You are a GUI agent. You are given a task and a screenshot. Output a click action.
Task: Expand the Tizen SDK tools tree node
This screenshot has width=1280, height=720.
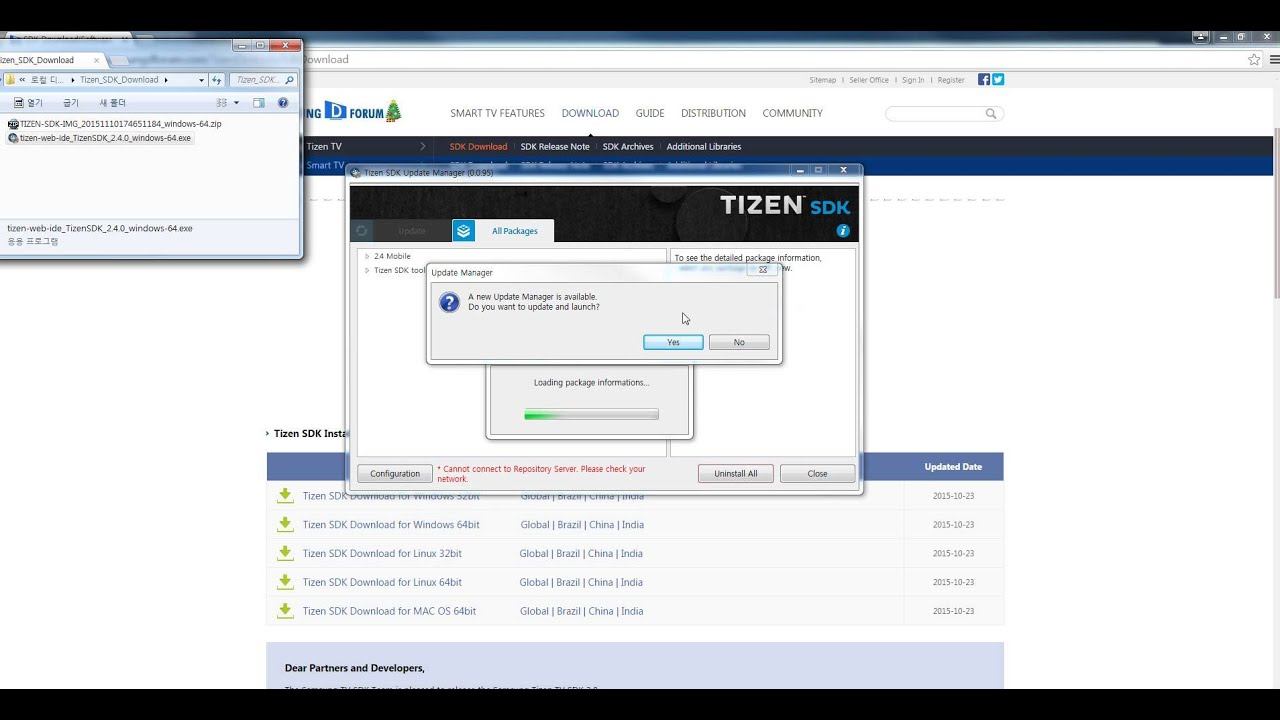367,271
